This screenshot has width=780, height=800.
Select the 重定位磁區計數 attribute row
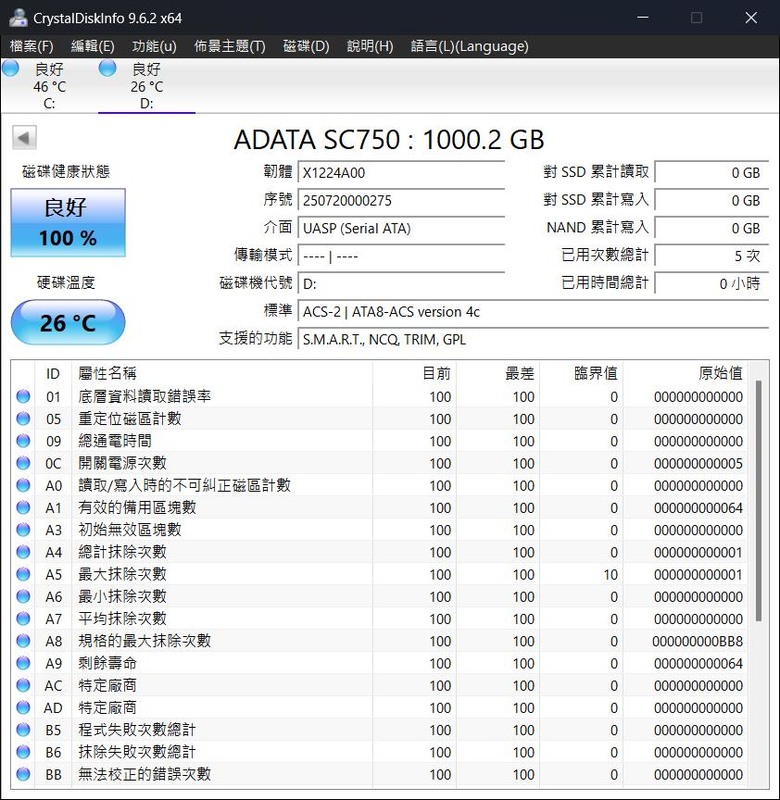click(x=380, y=419)
